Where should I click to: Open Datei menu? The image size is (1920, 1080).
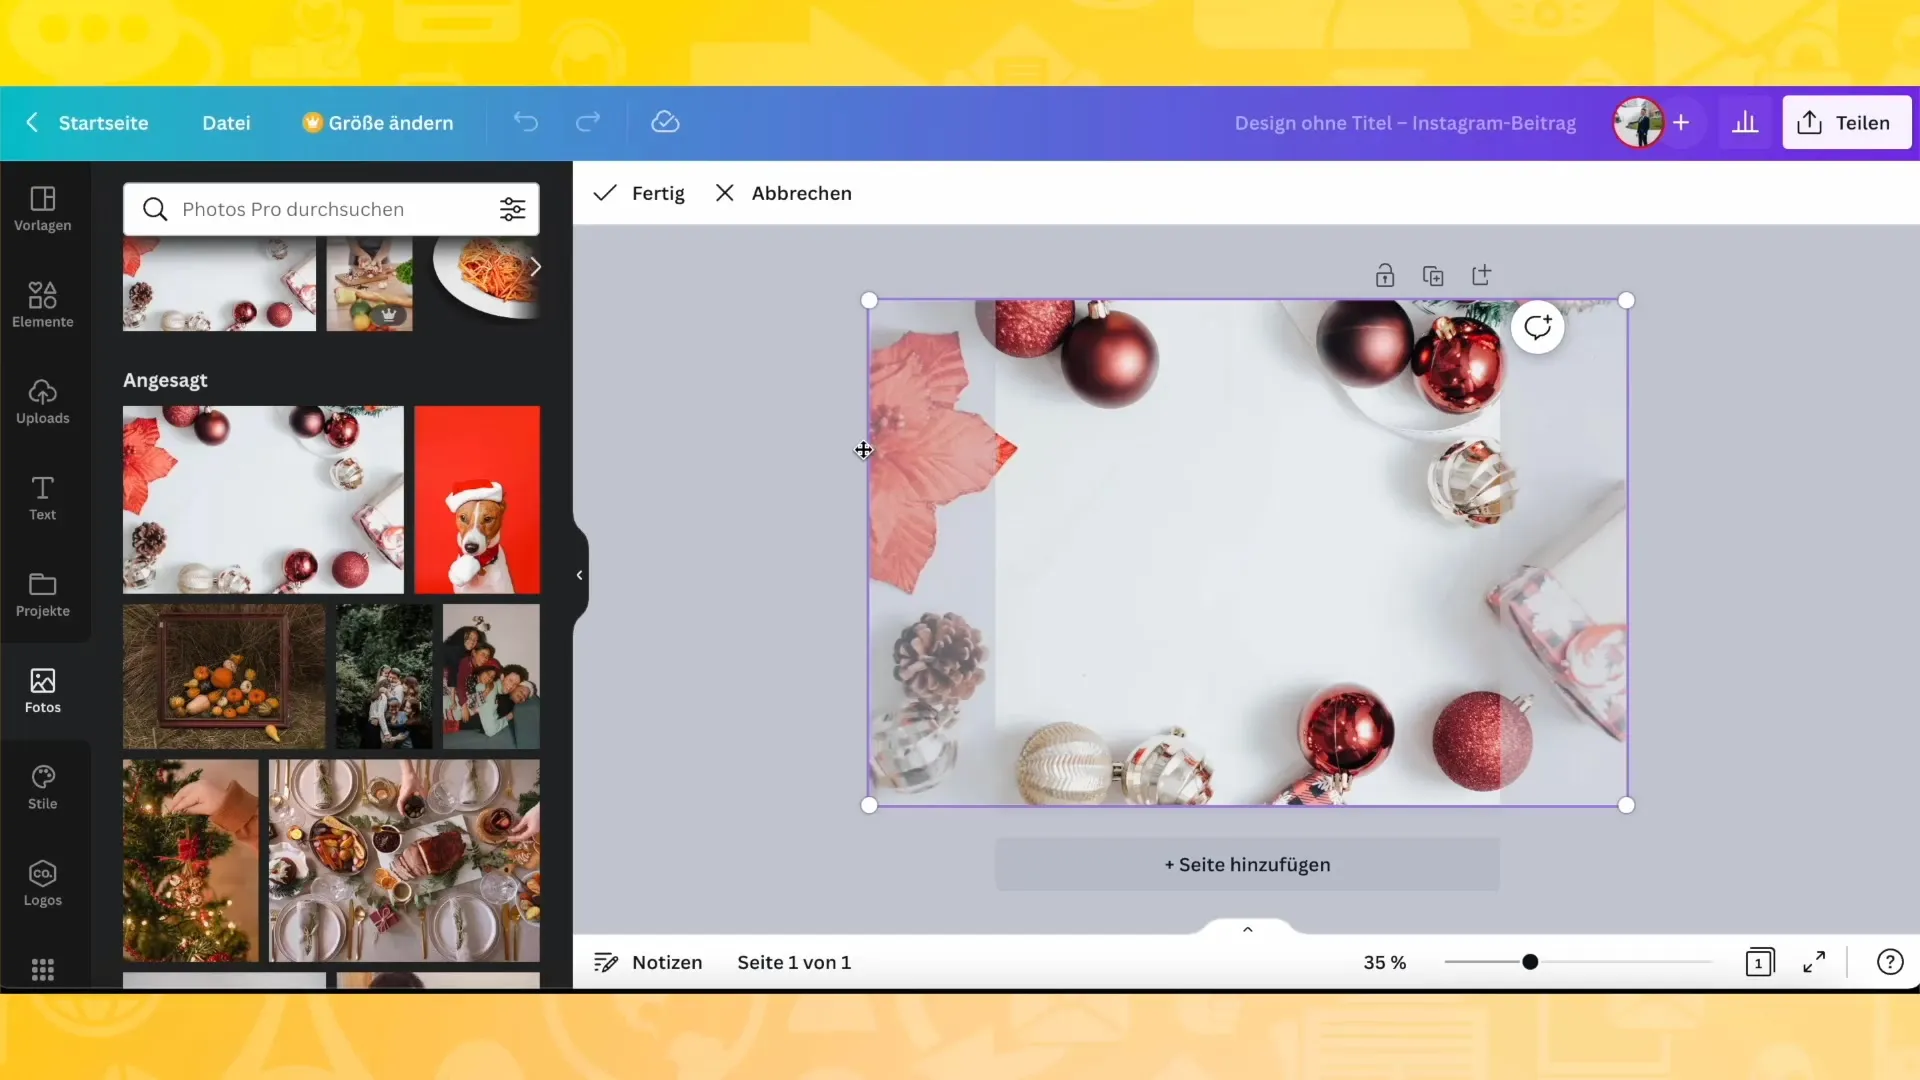[x=225, y=121]
